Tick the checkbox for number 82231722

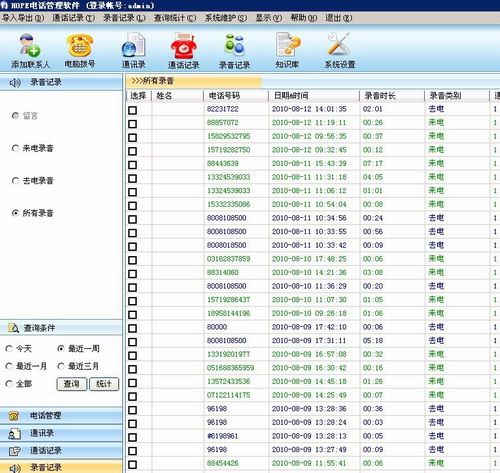click(x=133, y=110)
